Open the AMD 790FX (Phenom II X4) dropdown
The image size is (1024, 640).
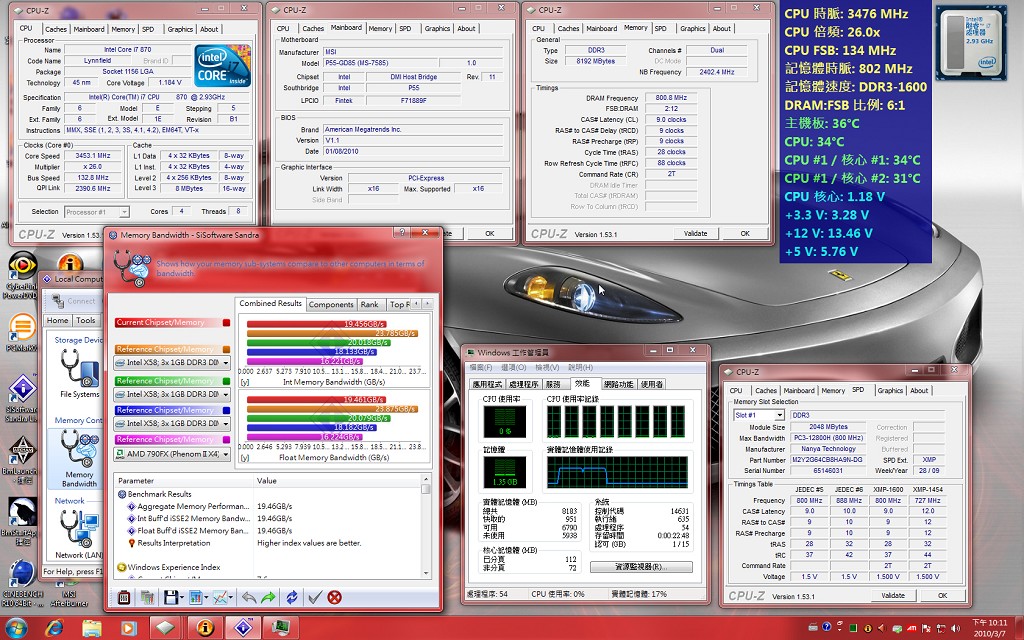pos(172,454)
